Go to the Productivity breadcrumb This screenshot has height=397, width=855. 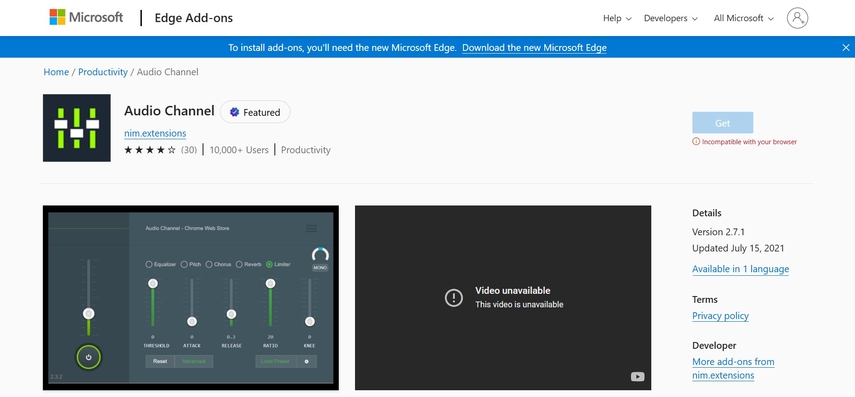point(103,72)
